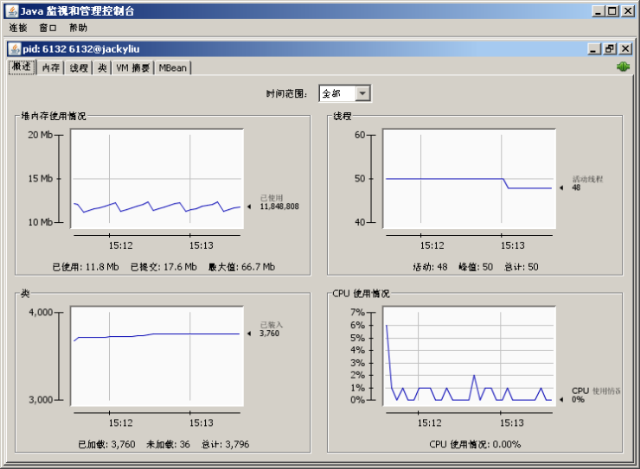Click the classes loaded chart
Viewport: 640px width, 469px height.
(157, 356)
